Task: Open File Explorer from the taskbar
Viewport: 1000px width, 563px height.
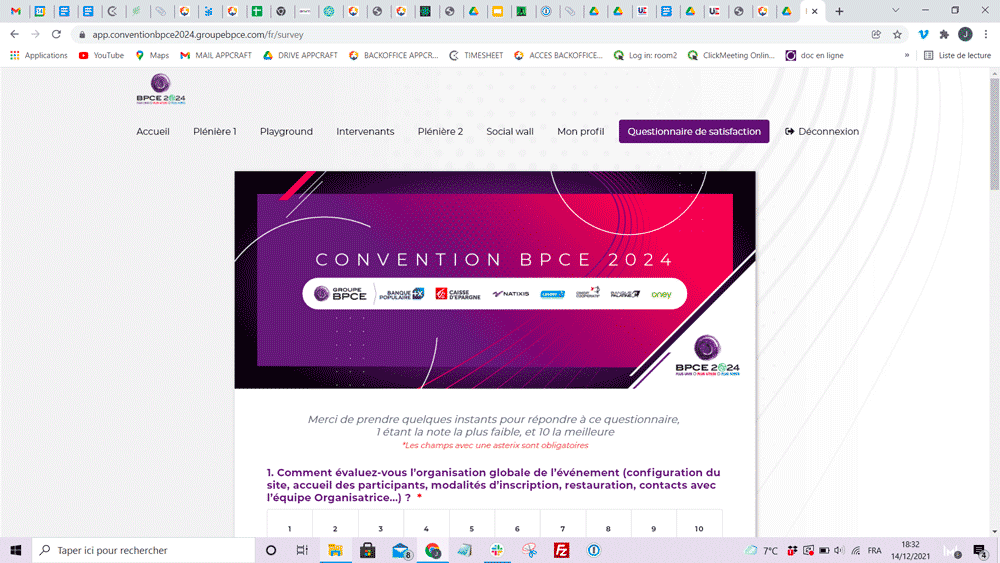Action: pyautogui.click(x=335, y=550)
